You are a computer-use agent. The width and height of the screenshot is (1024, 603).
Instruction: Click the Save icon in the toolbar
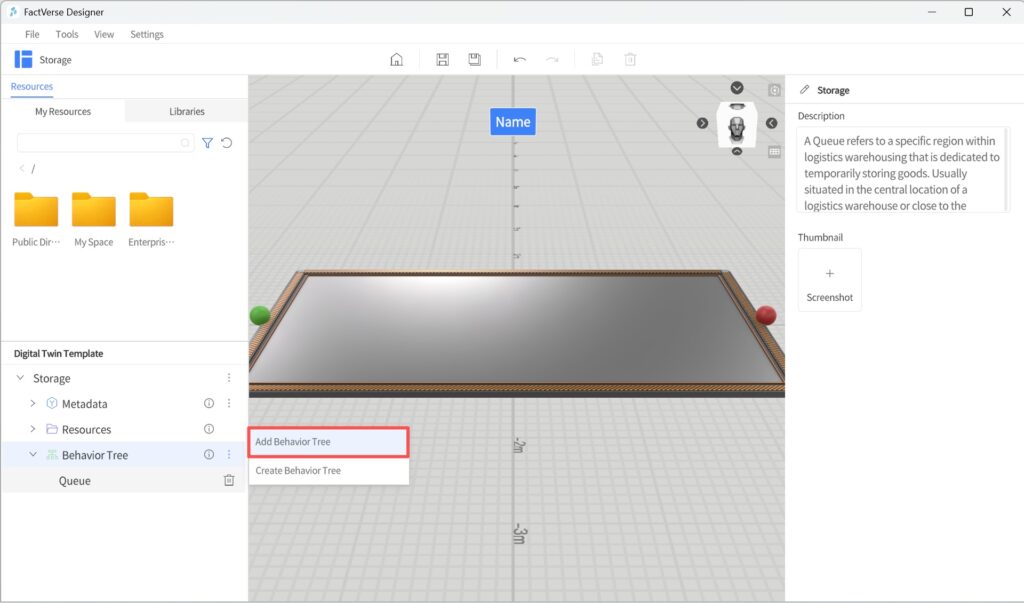442,59
